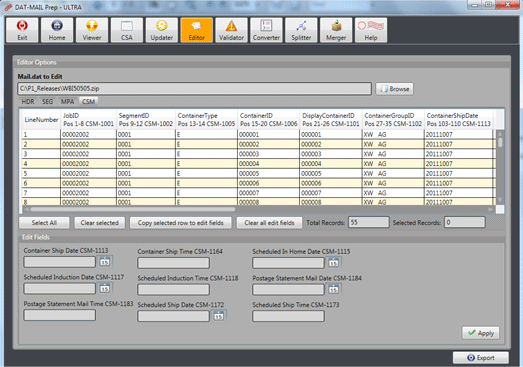Switch to the CSM tab
The height and width of the screenshot is (367, 523).
tap(88, 101)
